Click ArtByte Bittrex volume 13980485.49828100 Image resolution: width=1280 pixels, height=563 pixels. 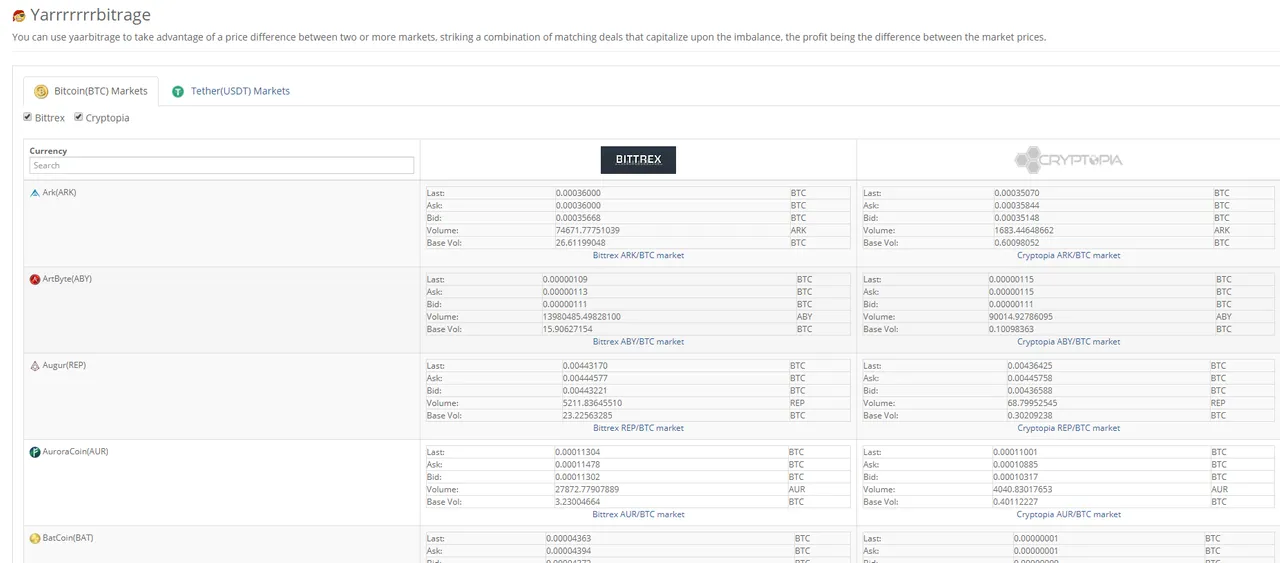click(582, 317)
